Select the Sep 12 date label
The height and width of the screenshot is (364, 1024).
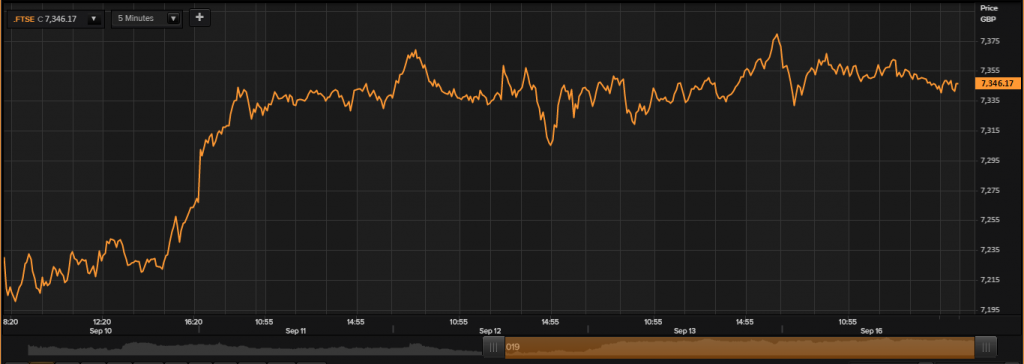tap(490, 331)
